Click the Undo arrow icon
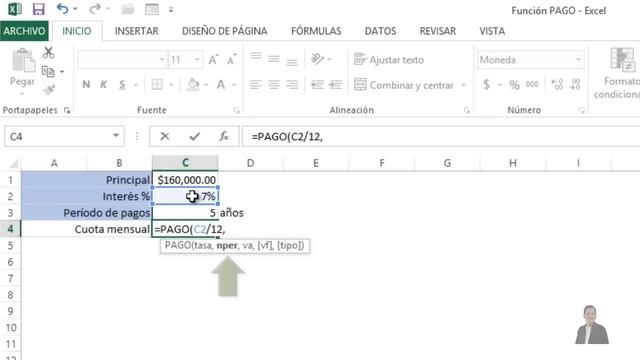640x360 pixels. pos(62,9)
